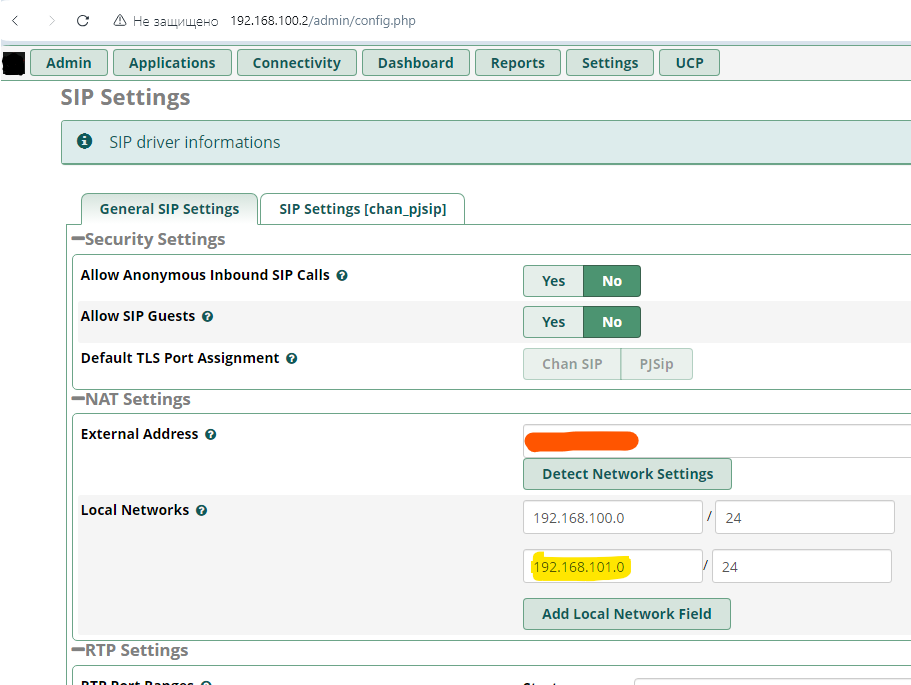
Task: Click the 192.168.101.0 local network field
Action: point(612,566)
